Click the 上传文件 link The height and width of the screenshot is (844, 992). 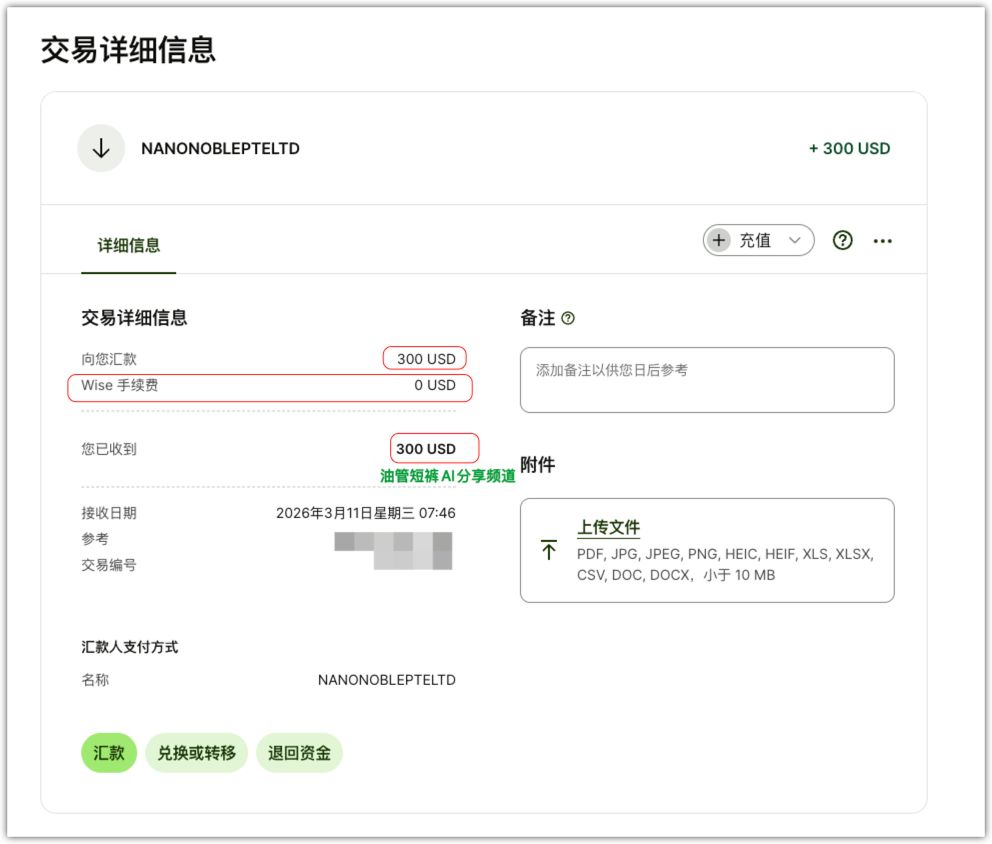click(x=608, y=527)
